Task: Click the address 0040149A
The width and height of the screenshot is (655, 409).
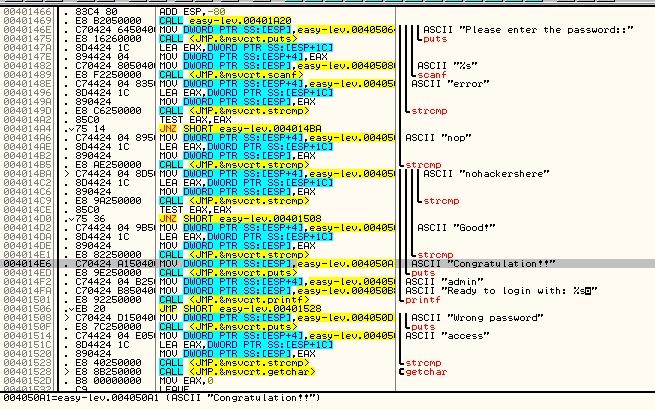Action: (28, 102)
